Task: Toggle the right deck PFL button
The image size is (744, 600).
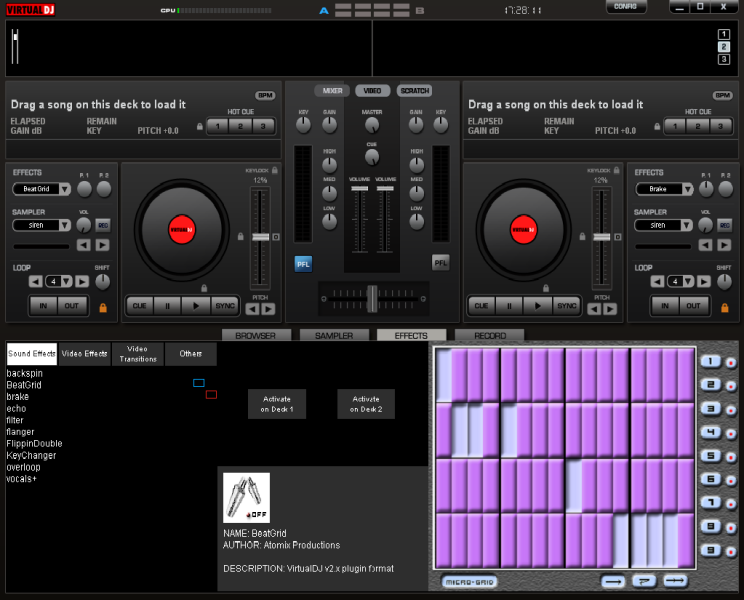Action: pyautogui.click(x=440, y=263)
